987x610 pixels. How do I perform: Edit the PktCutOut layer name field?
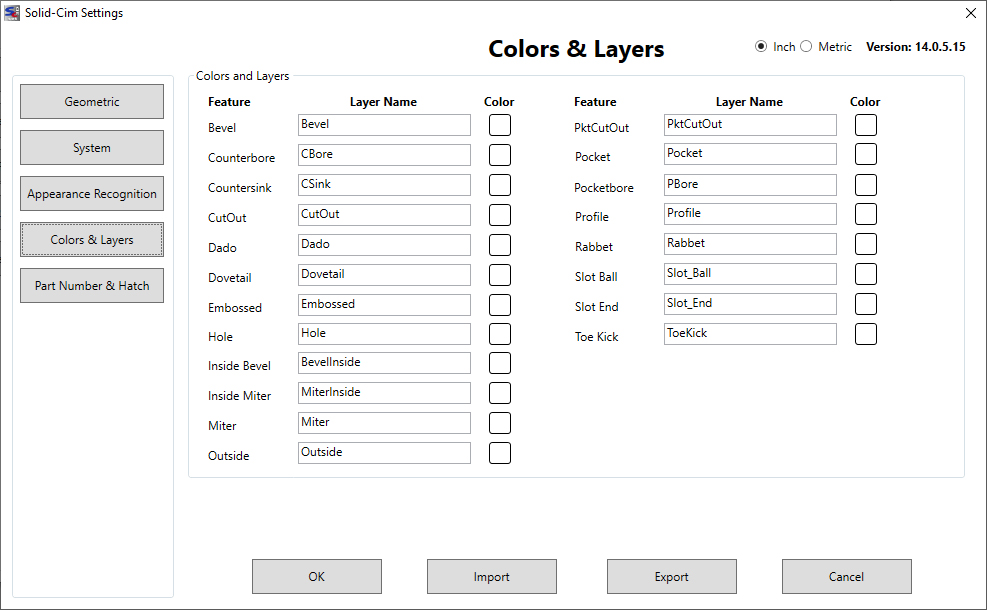tap(750, 125)
